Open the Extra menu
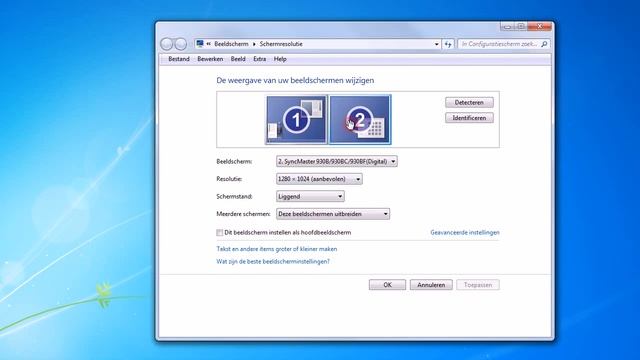 tap(260, 59)
